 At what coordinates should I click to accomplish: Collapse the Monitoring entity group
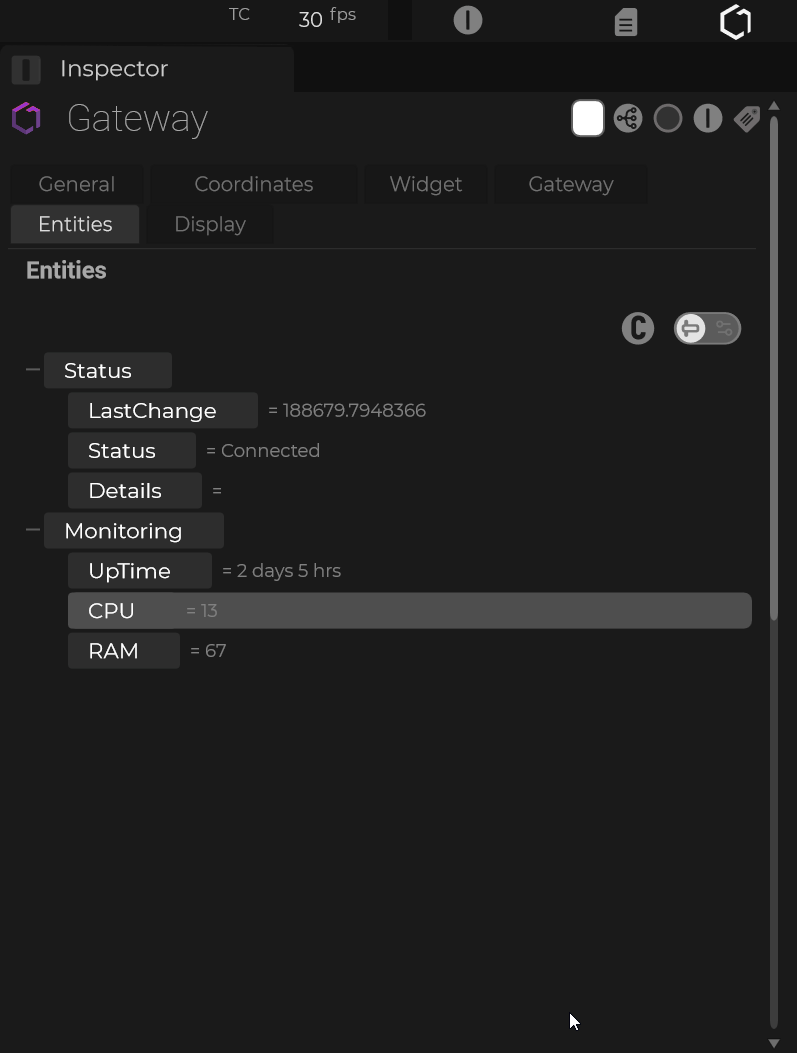coord(33,530)
